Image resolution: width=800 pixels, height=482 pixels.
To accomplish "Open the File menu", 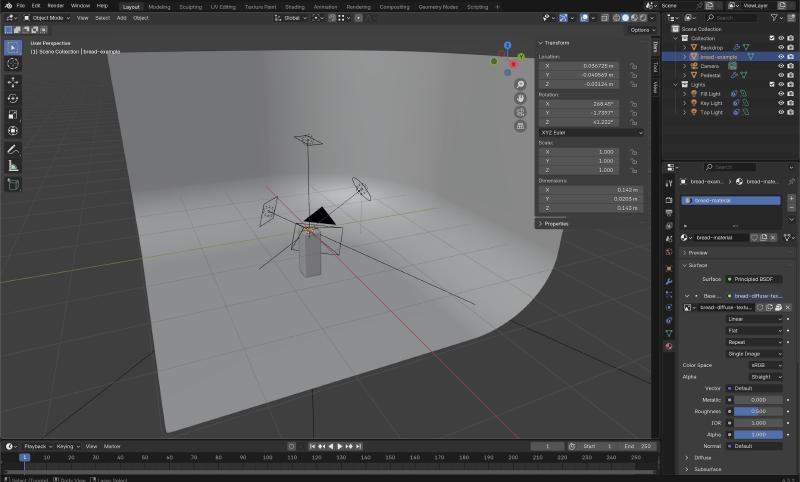I will tap(20, 6).
